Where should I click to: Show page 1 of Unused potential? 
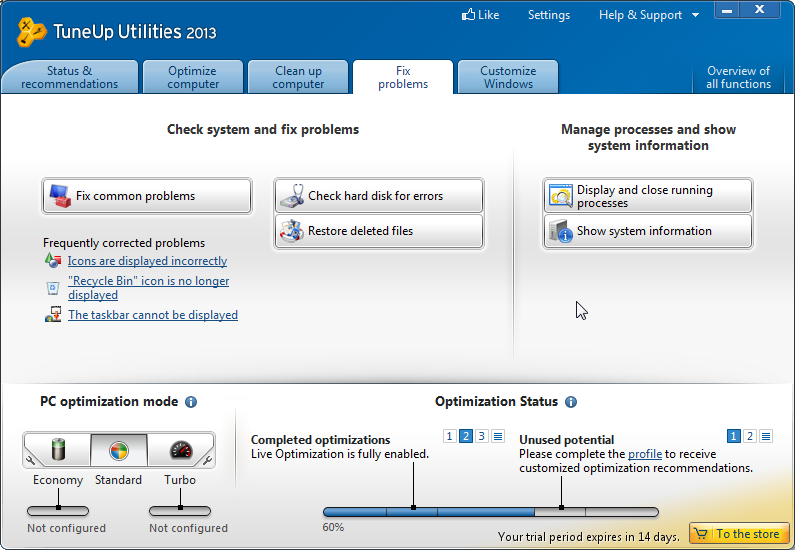(x=733, y=436)
